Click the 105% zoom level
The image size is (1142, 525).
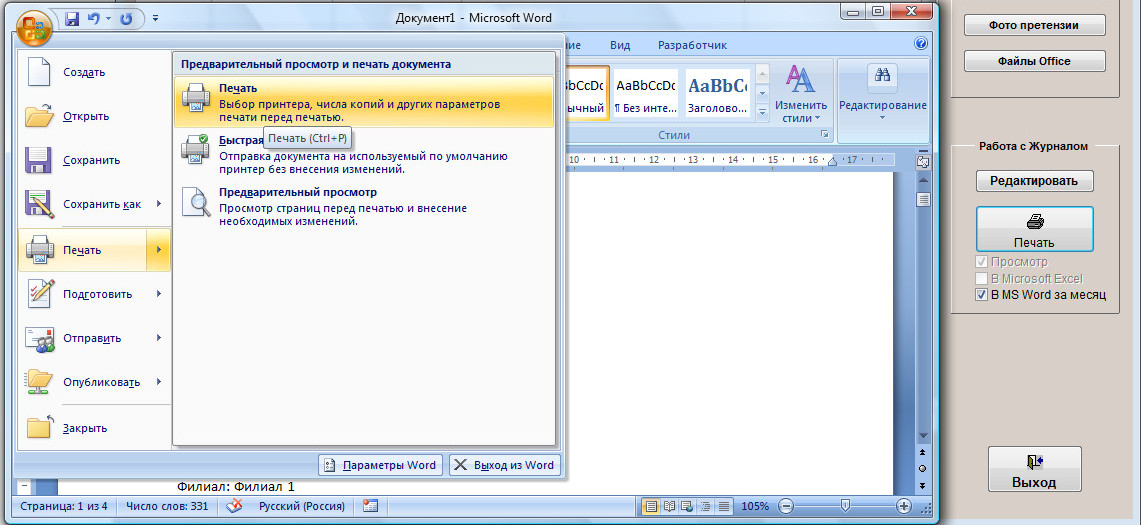click(x=755, y=506)
